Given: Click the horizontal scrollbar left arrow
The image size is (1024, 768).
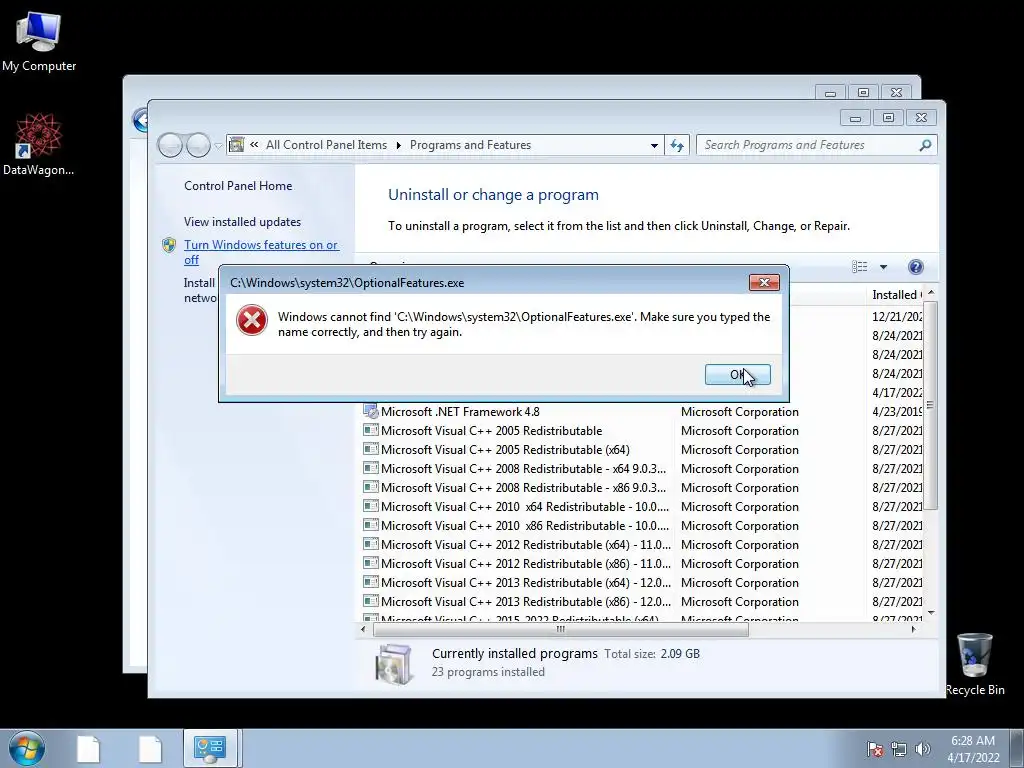Looking at the screenshot, I should [x=364, y=630].
